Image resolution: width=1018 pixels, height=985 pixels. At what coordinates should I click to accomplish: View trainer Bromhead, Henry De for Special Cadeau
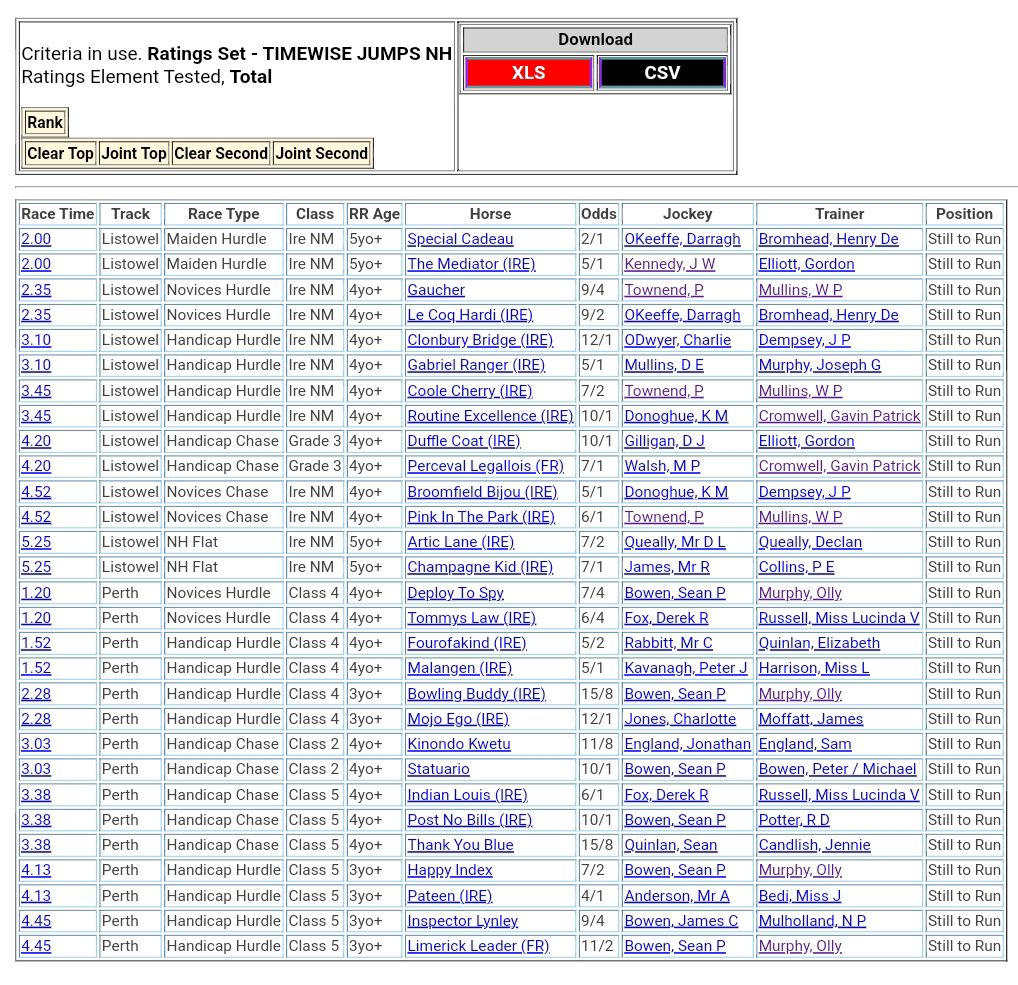coord(828,239)
